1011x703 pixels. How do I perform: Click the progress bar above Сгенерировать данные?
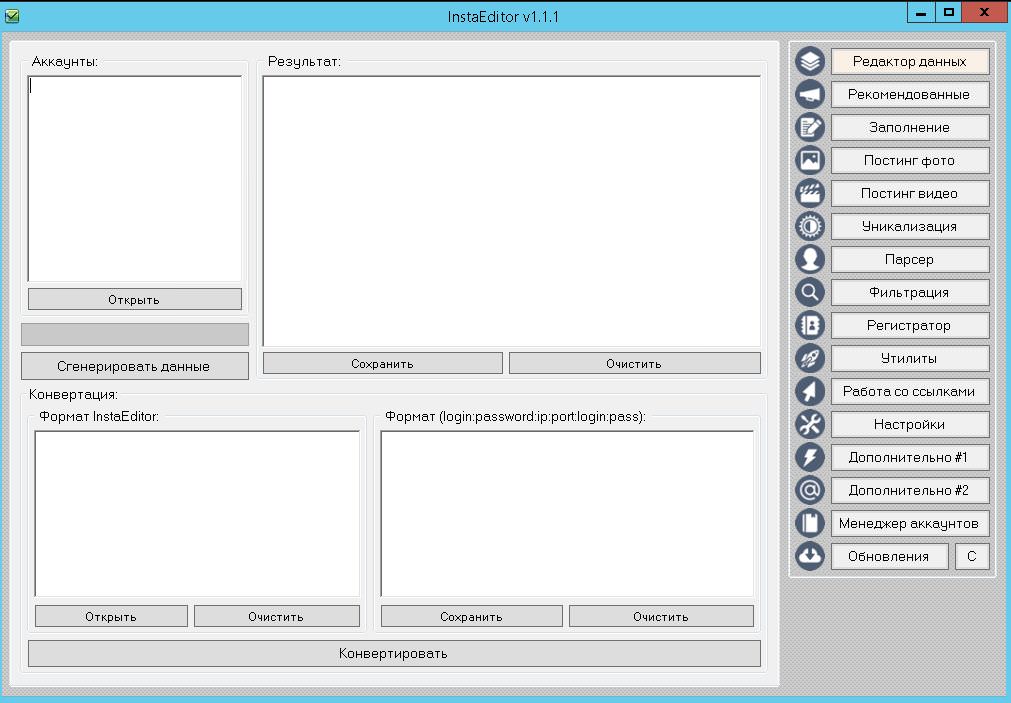pyautogui.click(x=134, y=334)
